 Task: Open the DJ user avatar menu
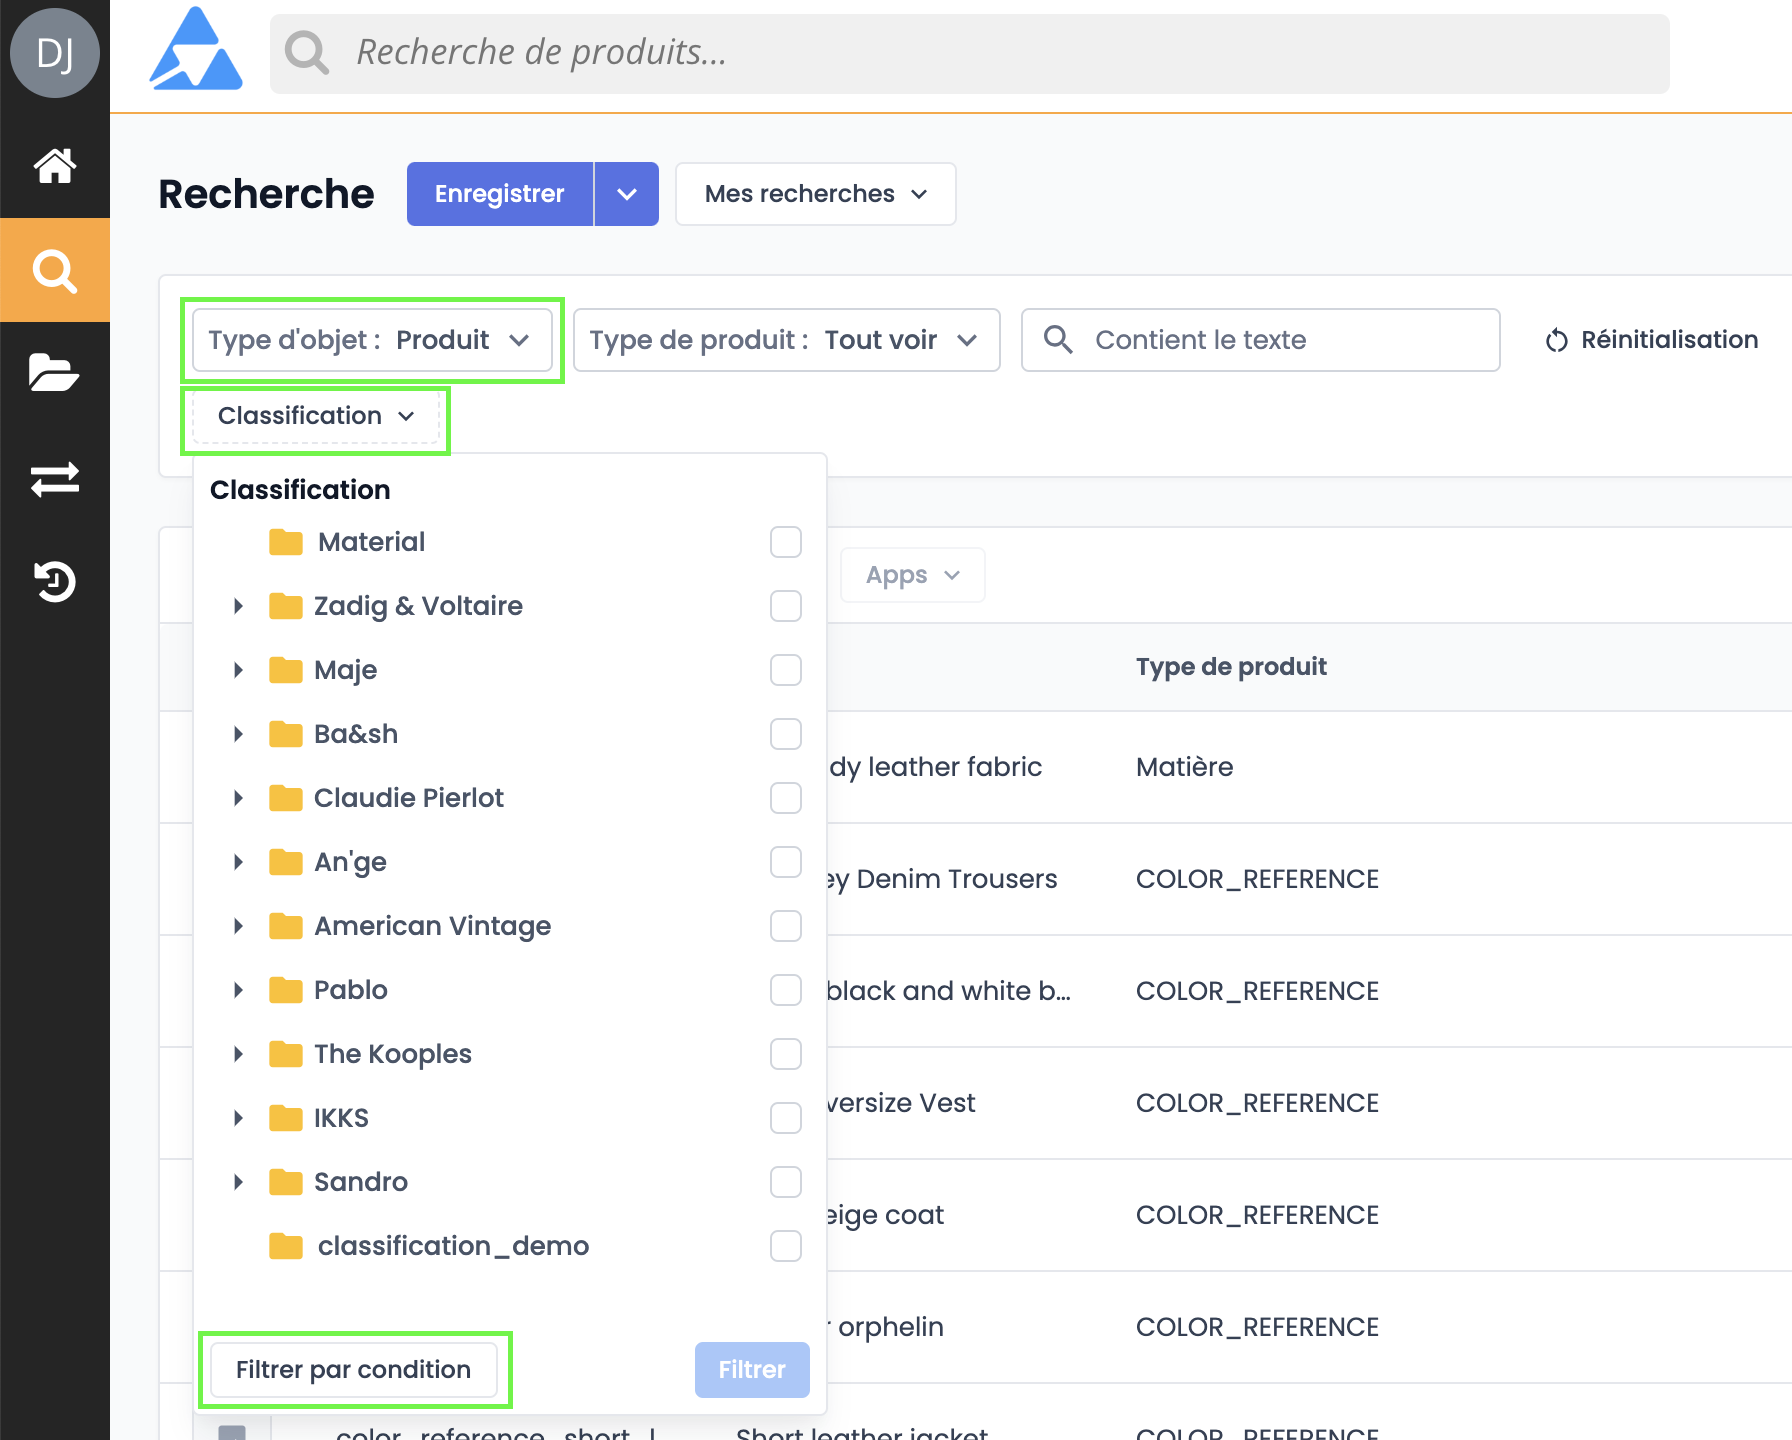[55, 53]
